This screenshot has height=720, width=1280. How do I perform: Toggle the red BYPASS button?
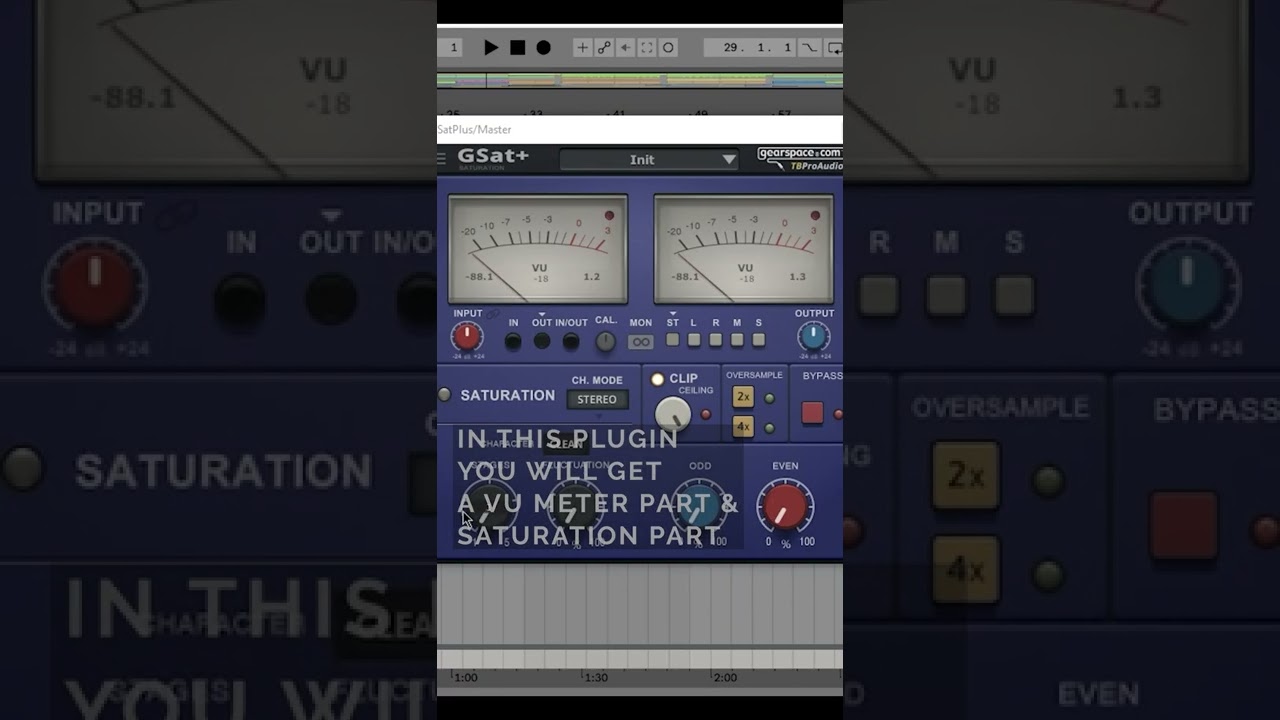(x=812, y=413)
